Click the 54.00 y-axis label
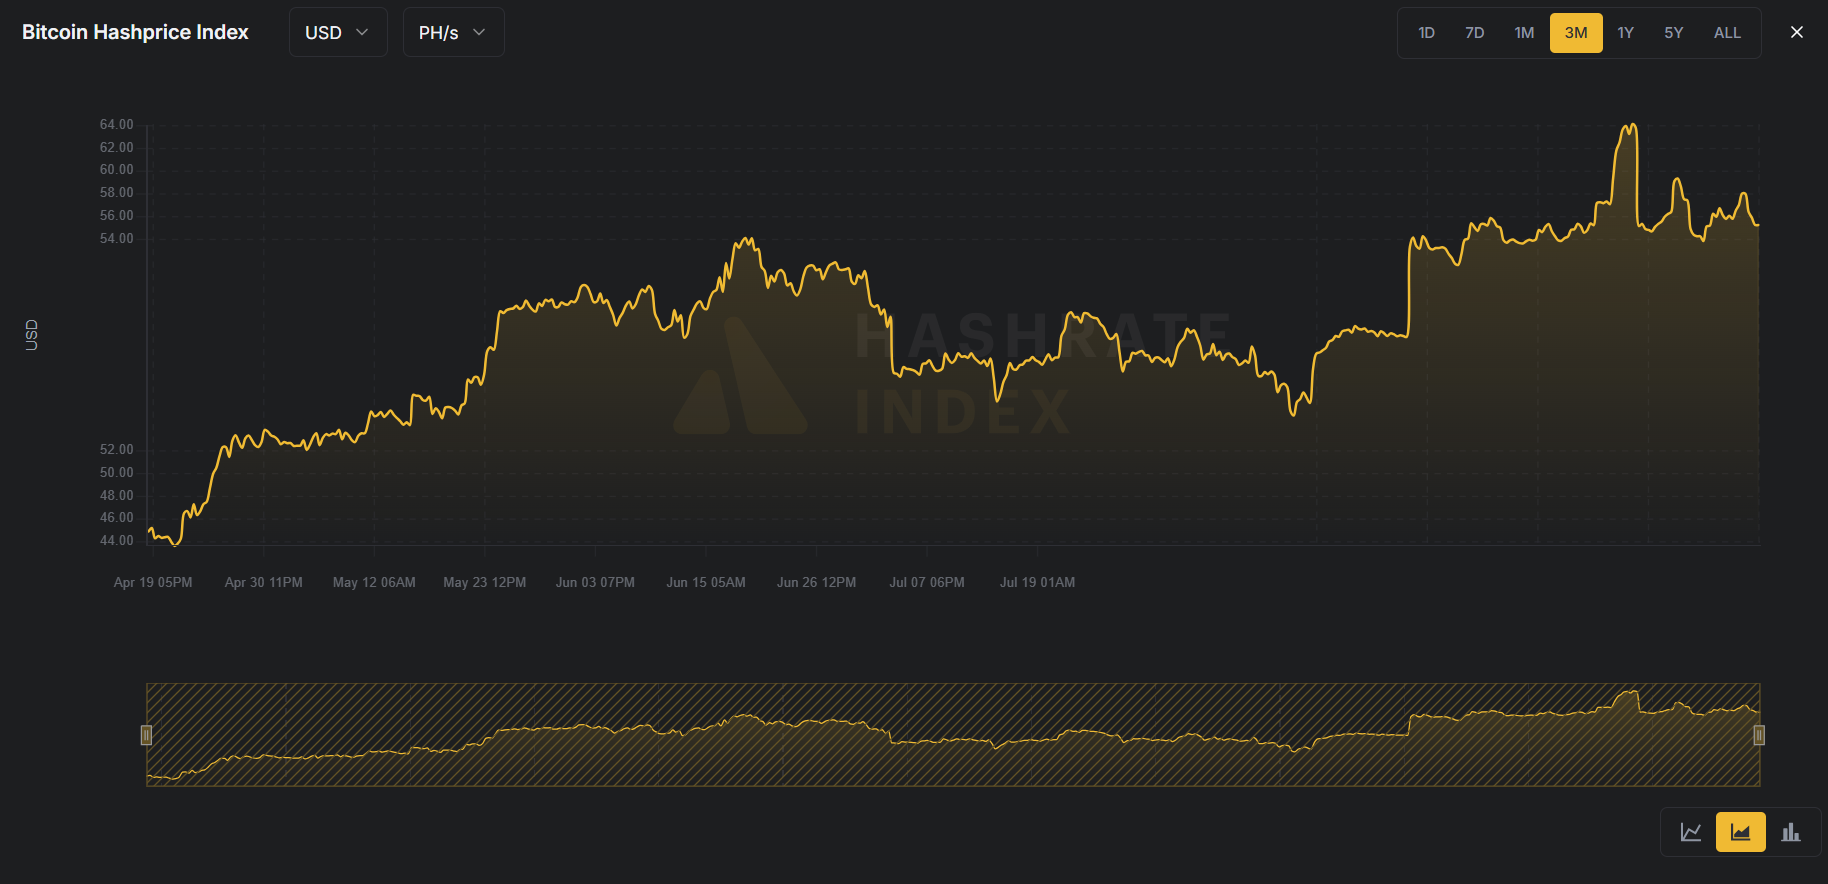Viewport: 1828px width, 884px height. click(x=116, y=238)
